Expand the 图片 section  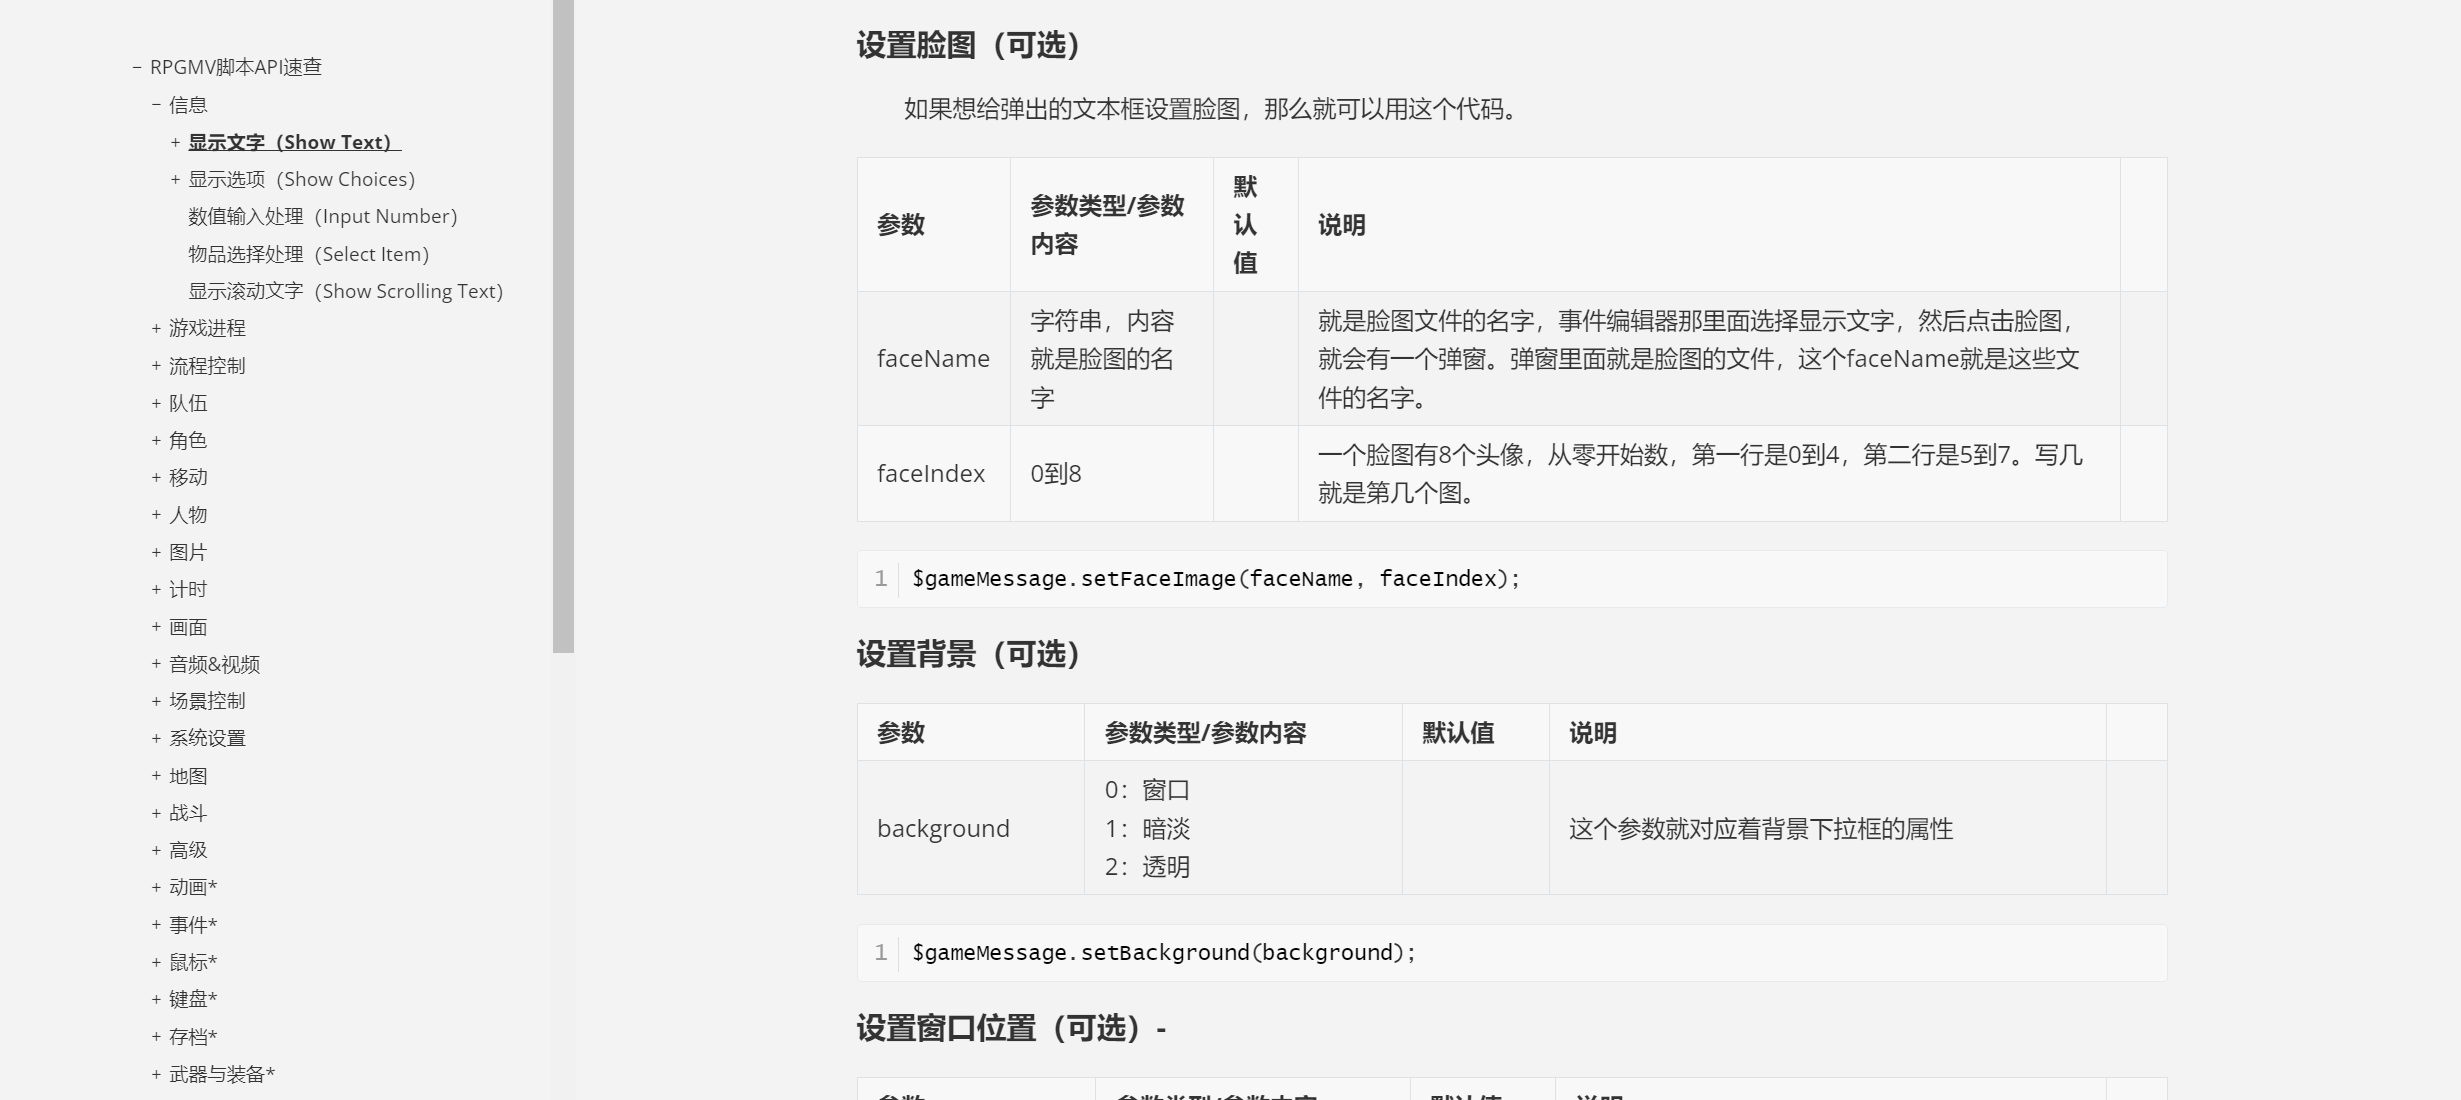(x=156, y=552)
